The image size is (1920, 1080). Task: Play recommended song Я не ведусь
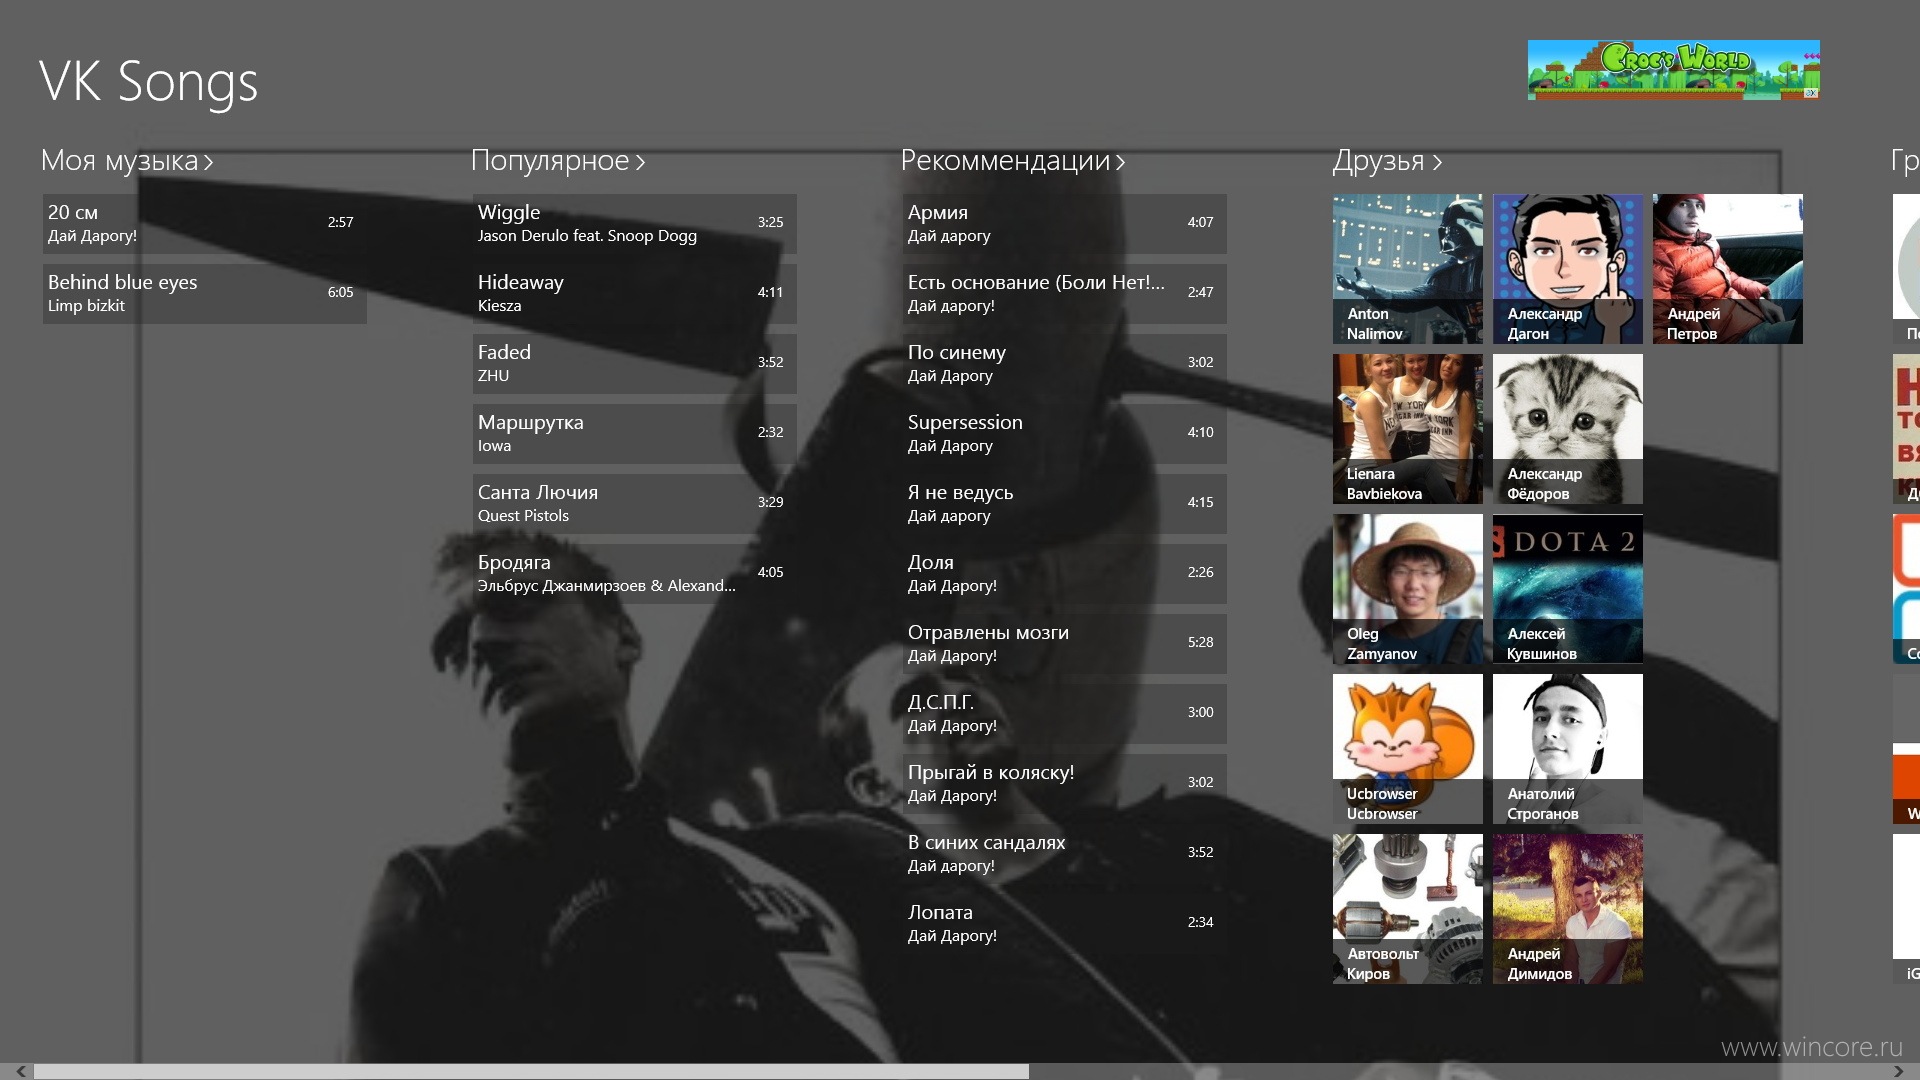[x=1064, y=503]
